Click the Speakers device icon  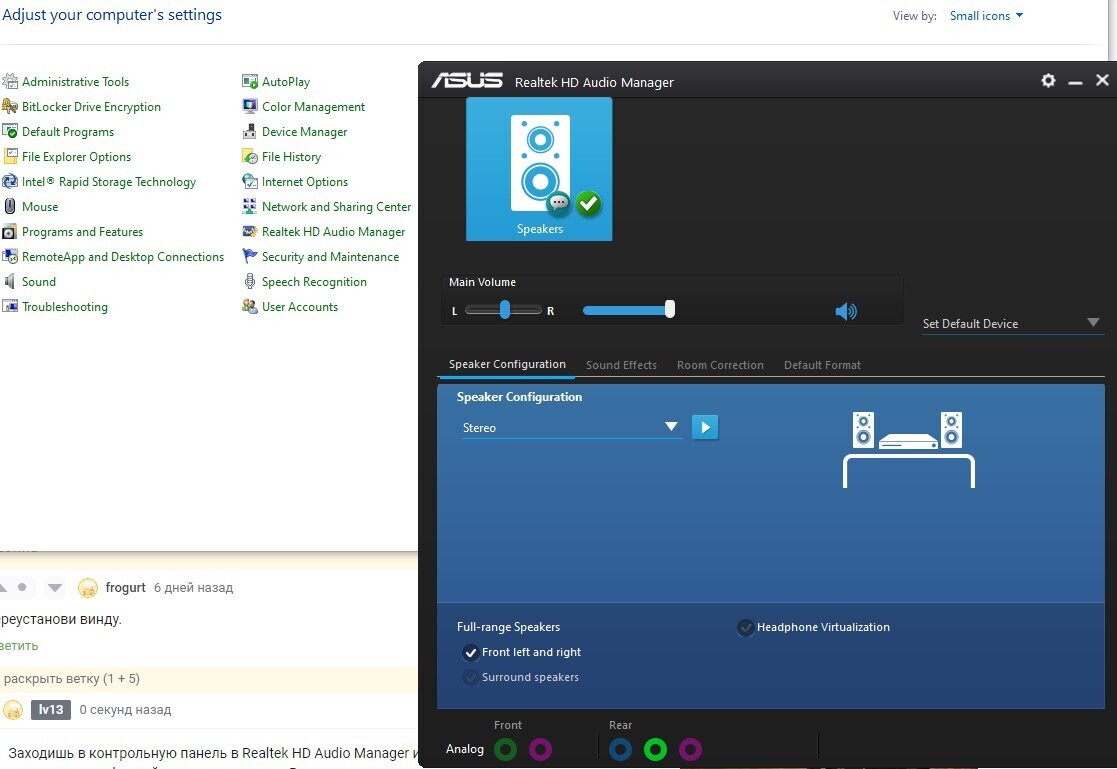click(x=539, y=168)
